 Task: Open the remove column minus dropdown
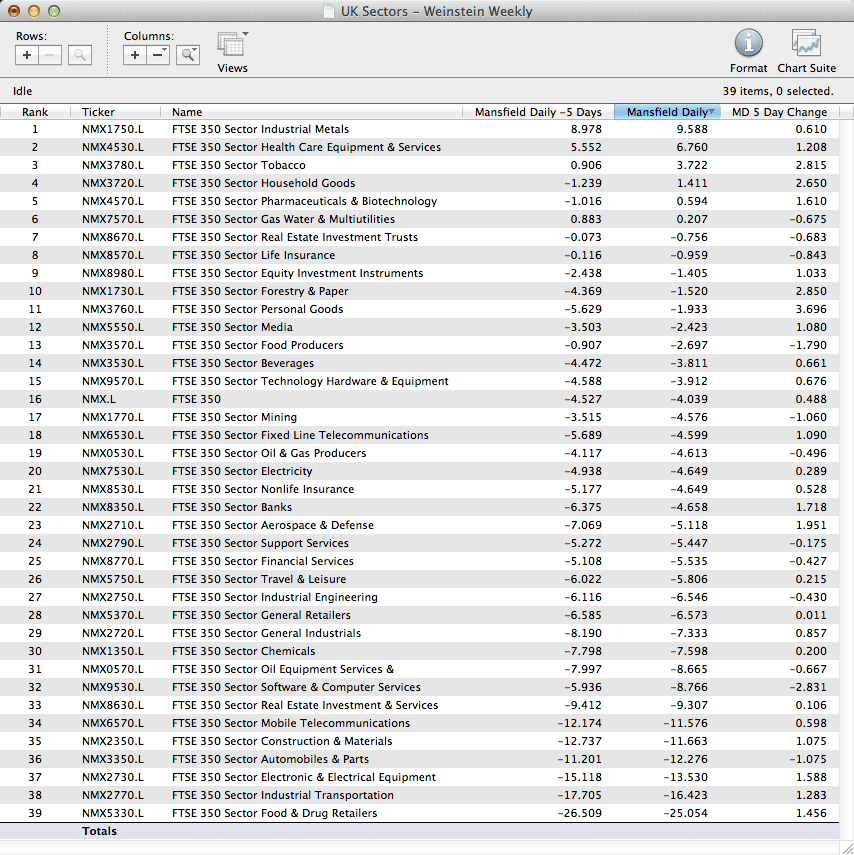click(x=159, y=55)
